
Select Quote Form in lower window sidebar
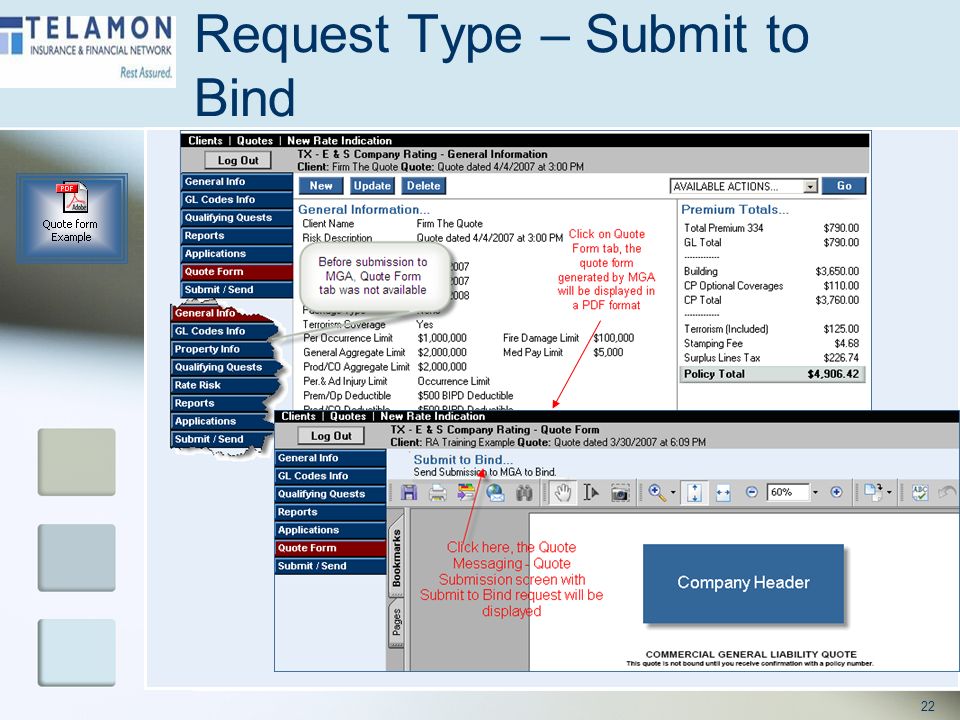click(x=330, y=548)
